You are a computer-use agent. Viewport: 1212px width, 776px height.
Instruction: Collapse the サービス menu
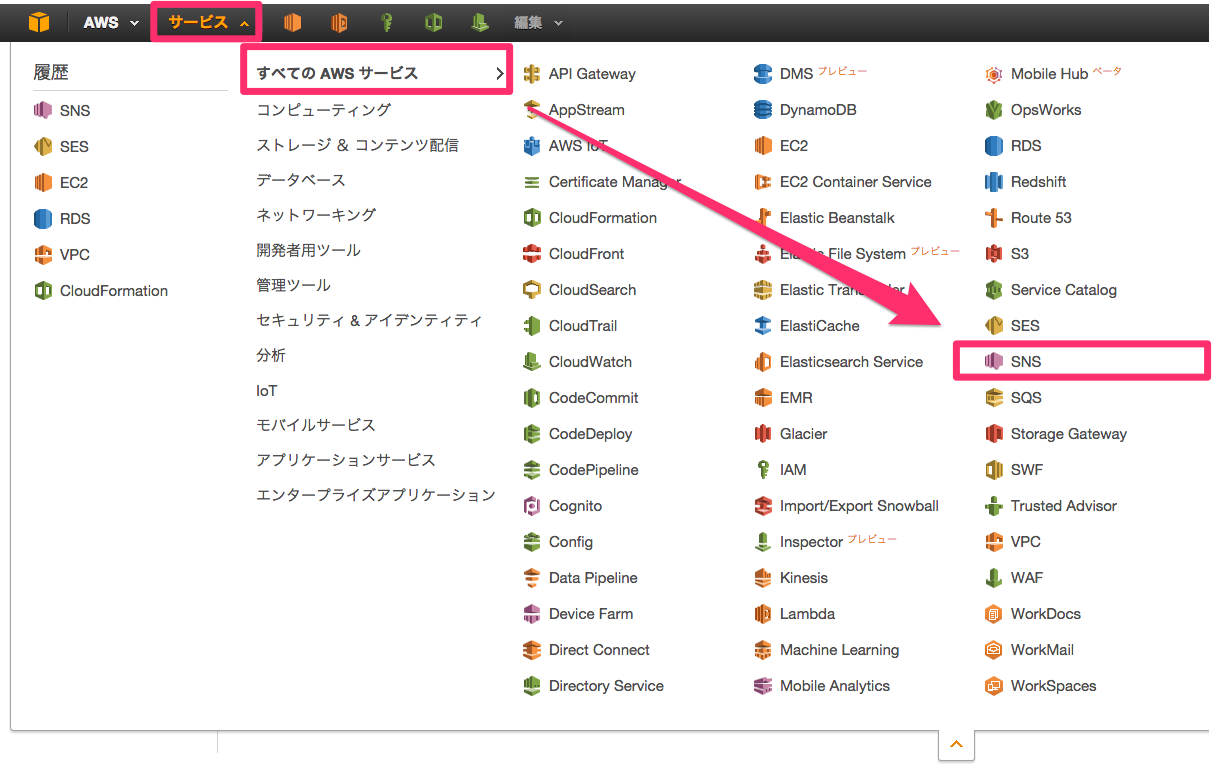(x=207, y=22)
